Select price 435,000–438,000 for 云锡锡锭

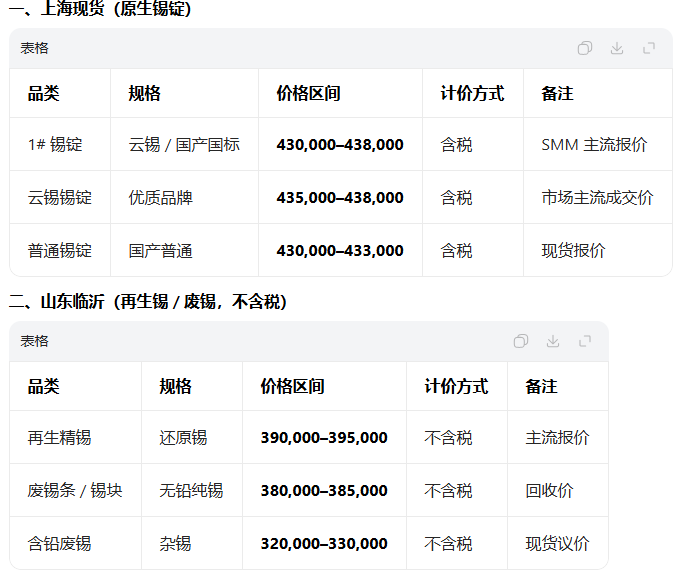pos(340,198)
